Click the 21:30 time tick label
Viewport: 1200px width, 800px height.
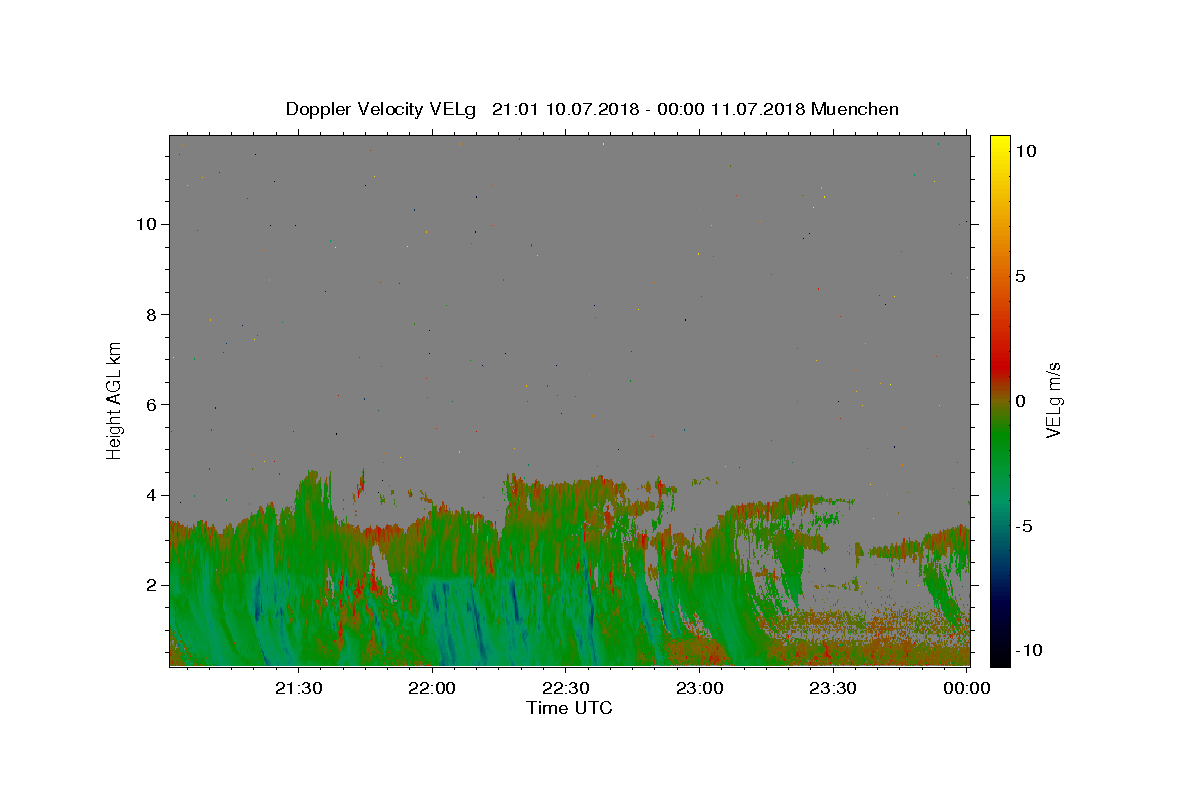(299, 688)
